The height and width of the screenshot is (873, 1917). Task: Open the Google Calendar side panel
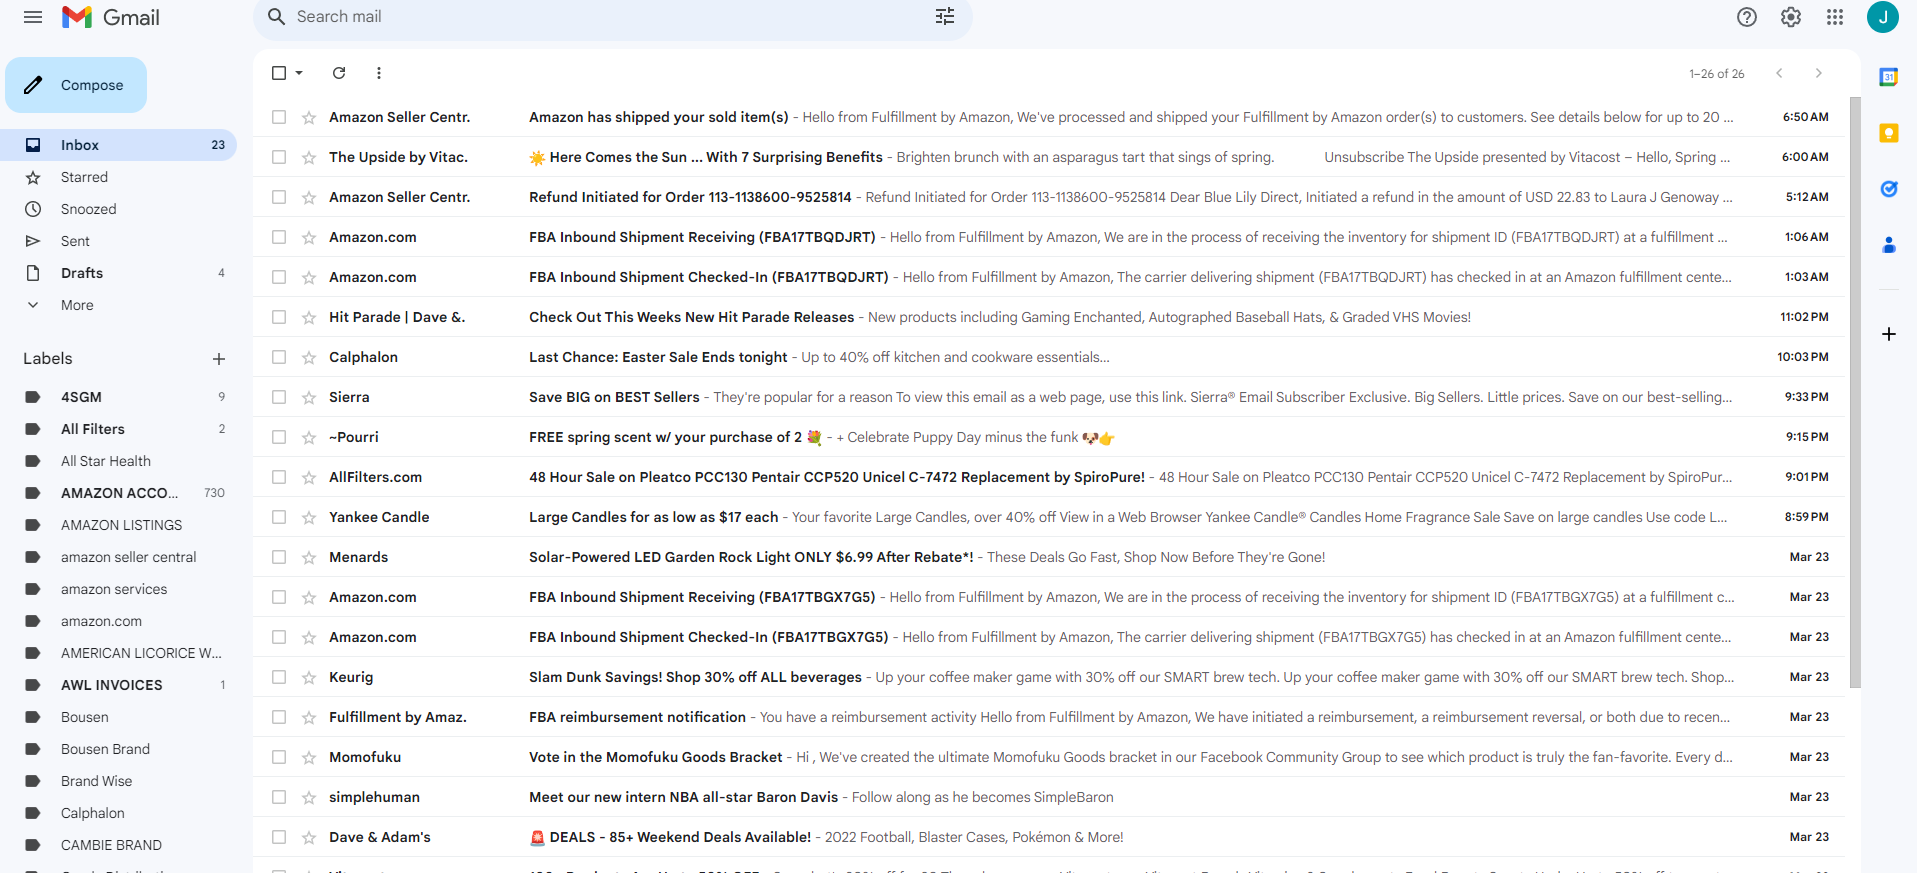(1889, 77)
